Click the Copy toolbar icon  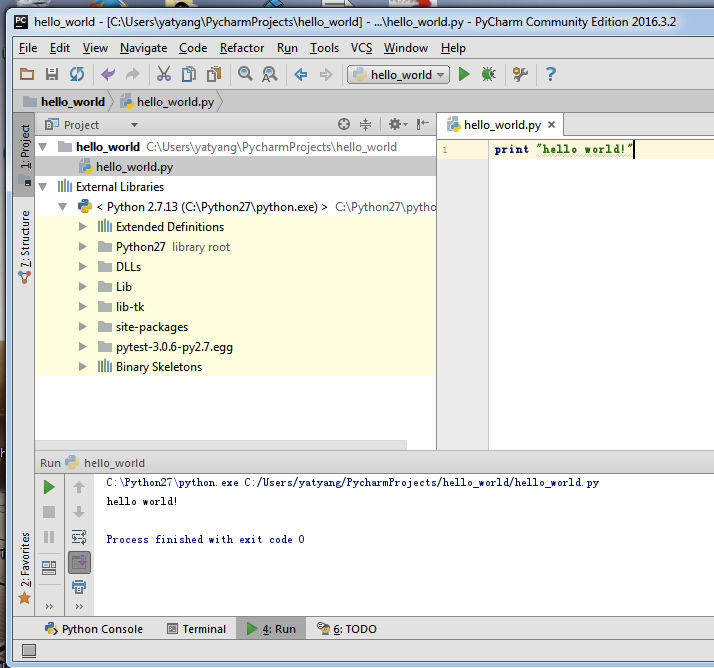coord(189,74)
